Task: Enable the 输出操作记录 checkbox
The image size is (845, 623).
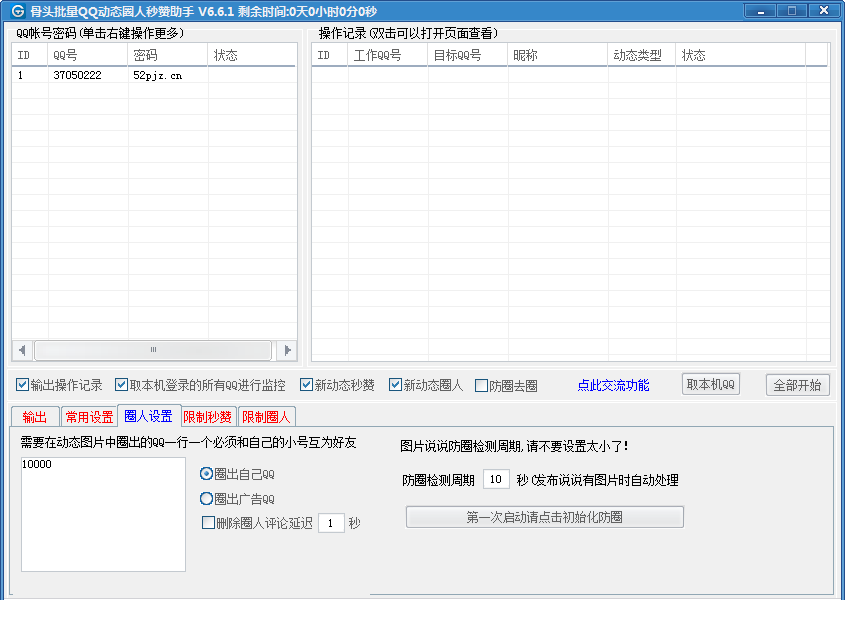Action: tap(22, 385)
